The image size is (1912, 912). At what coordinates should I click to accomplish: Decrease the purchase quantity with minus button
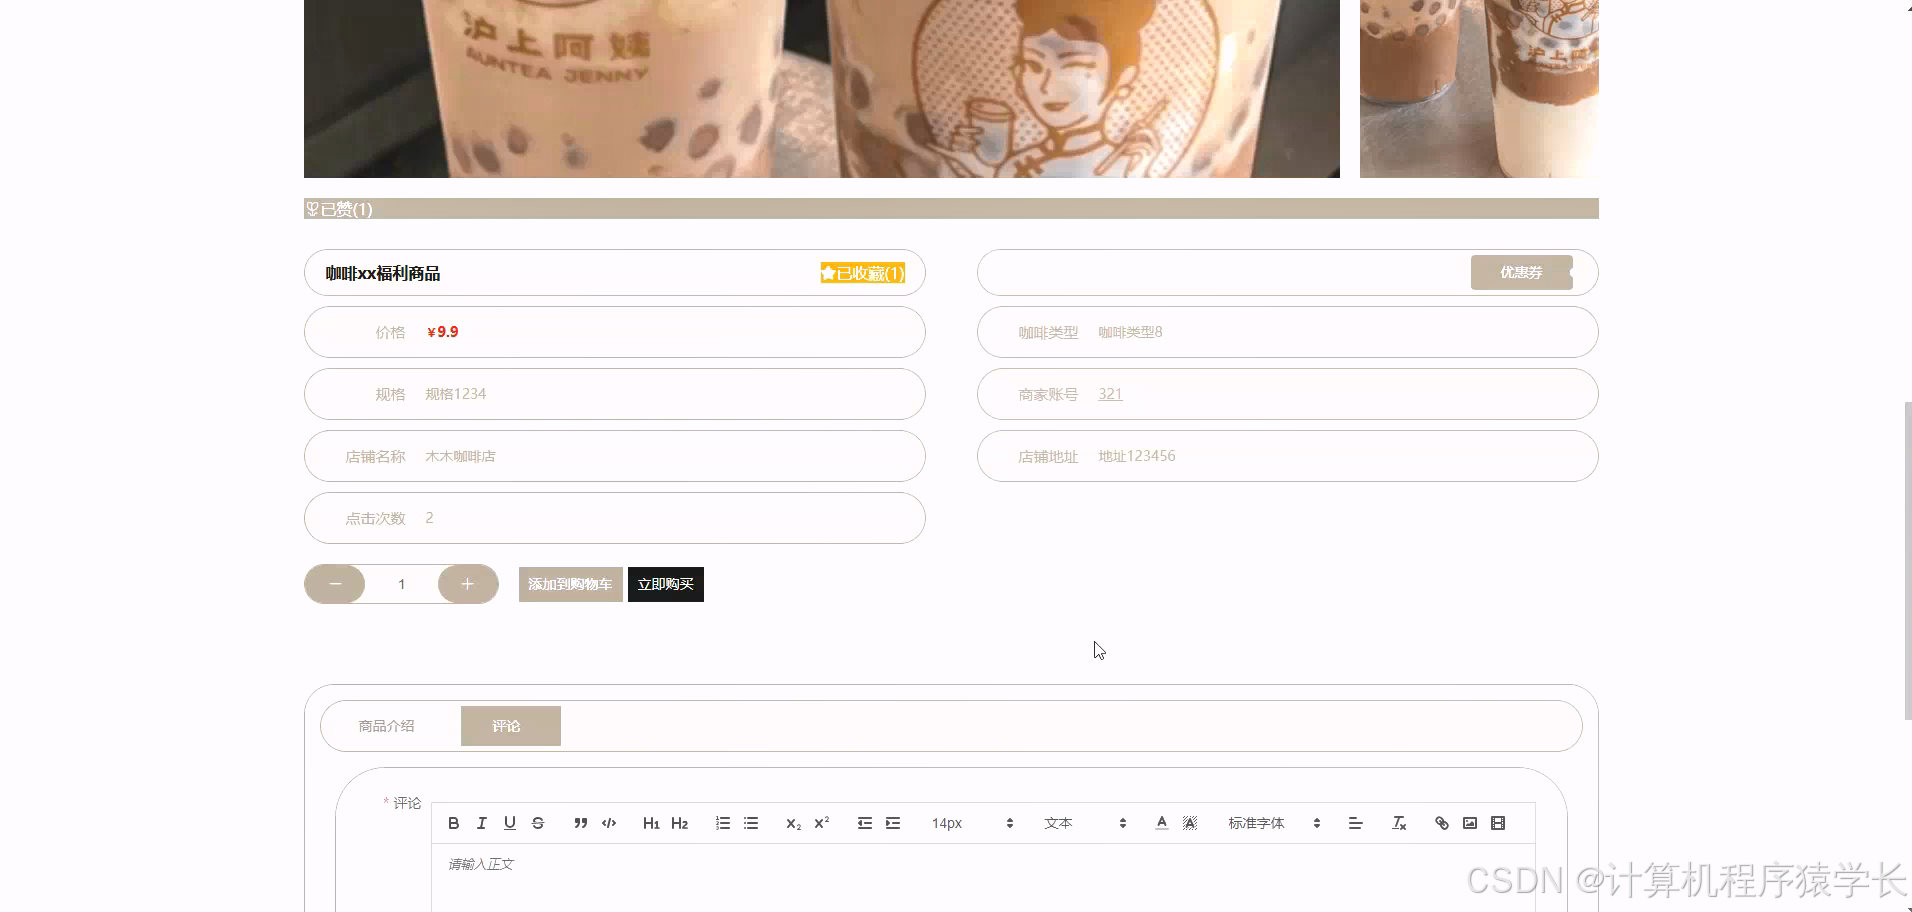(335, 584)
